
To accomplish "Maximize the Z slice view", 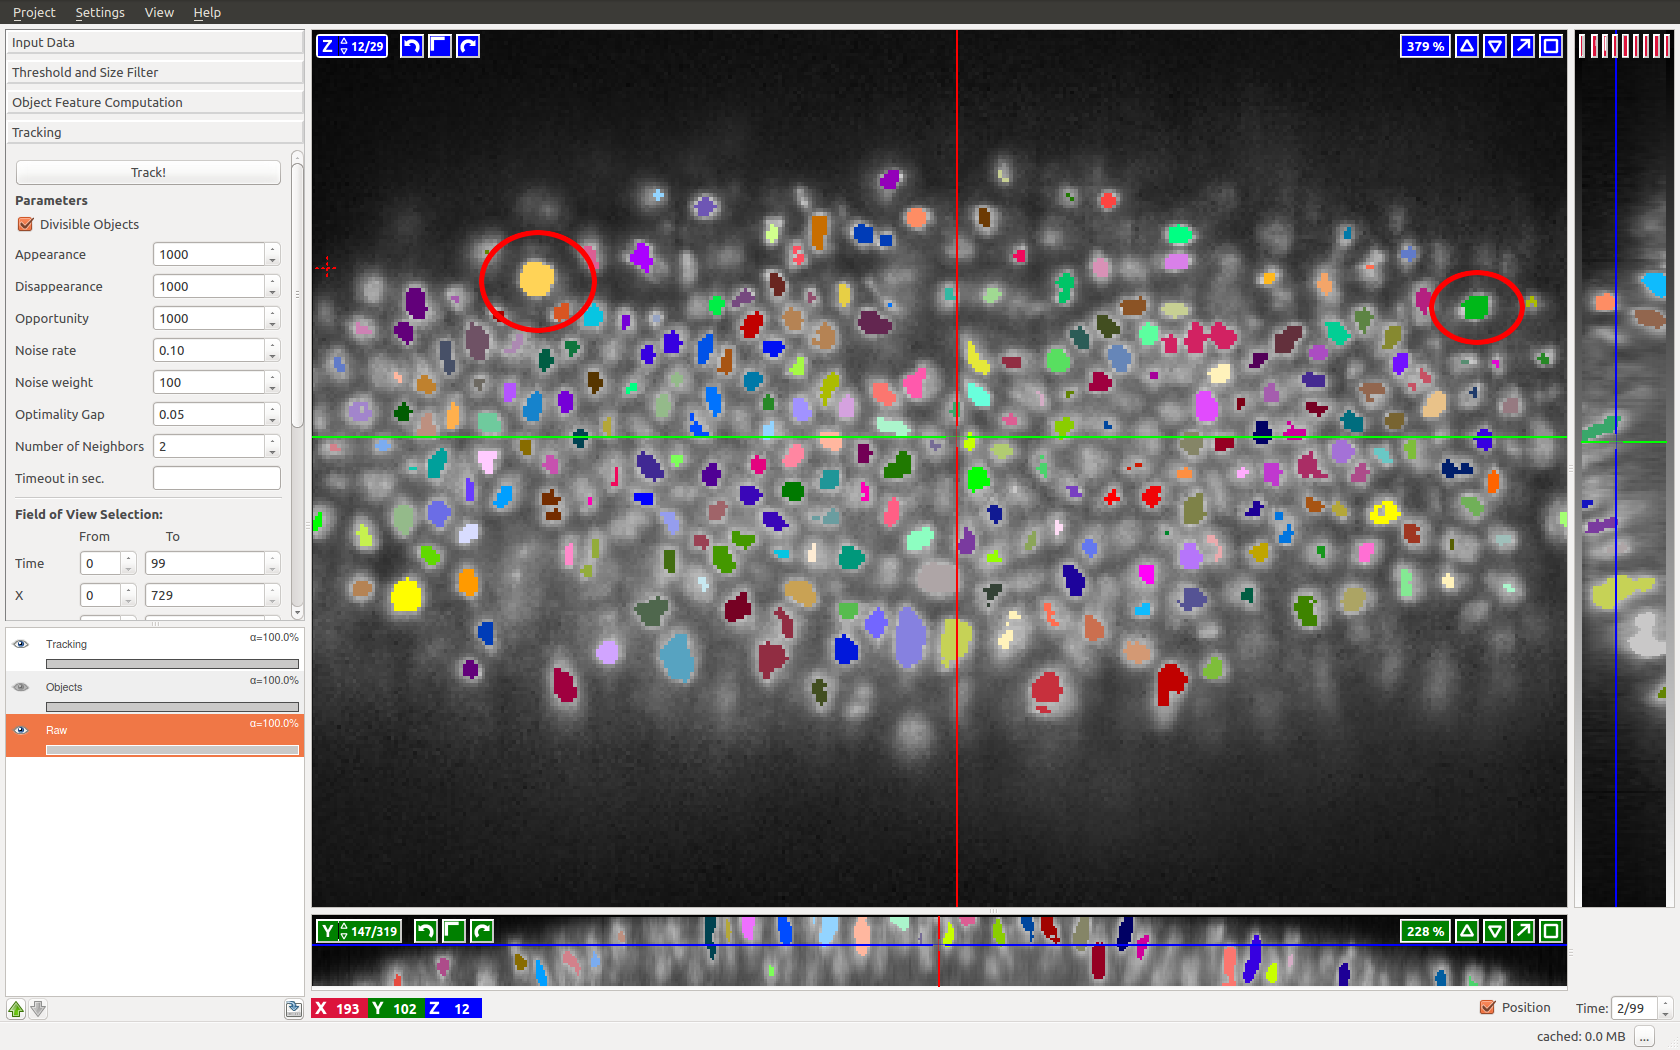I will pyautogui.click(x=1550, y=46).
